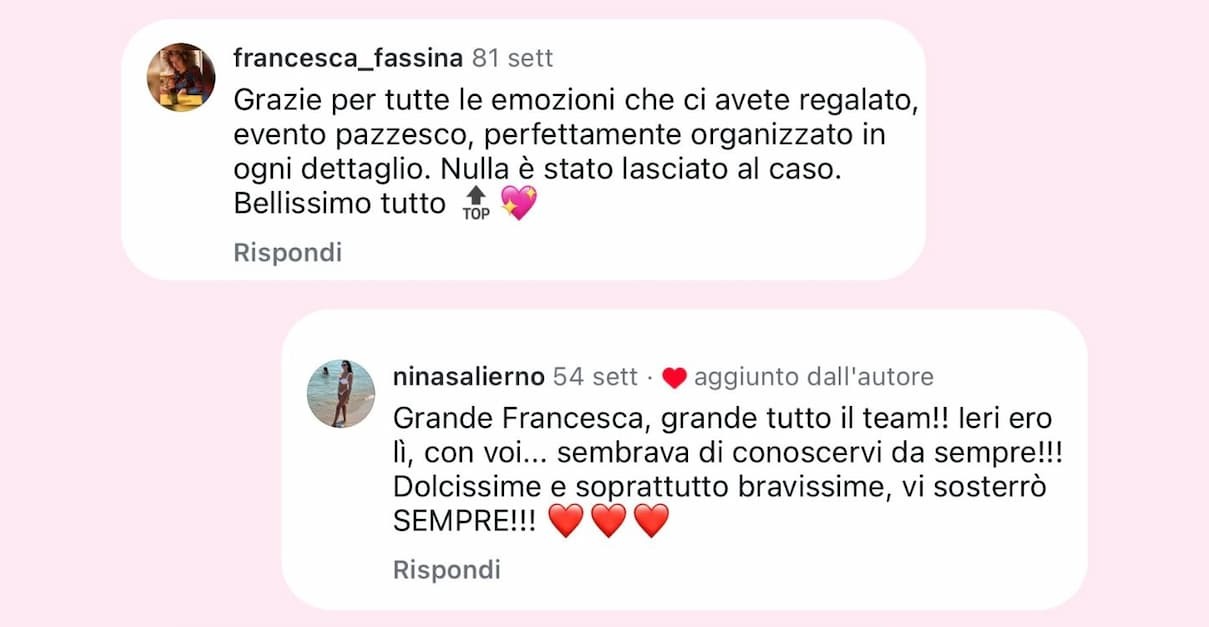Viewport: 1209px width, 627px height.
Task: Click the first red heart after SEMPRE!!!
Action: pos(566,520)
